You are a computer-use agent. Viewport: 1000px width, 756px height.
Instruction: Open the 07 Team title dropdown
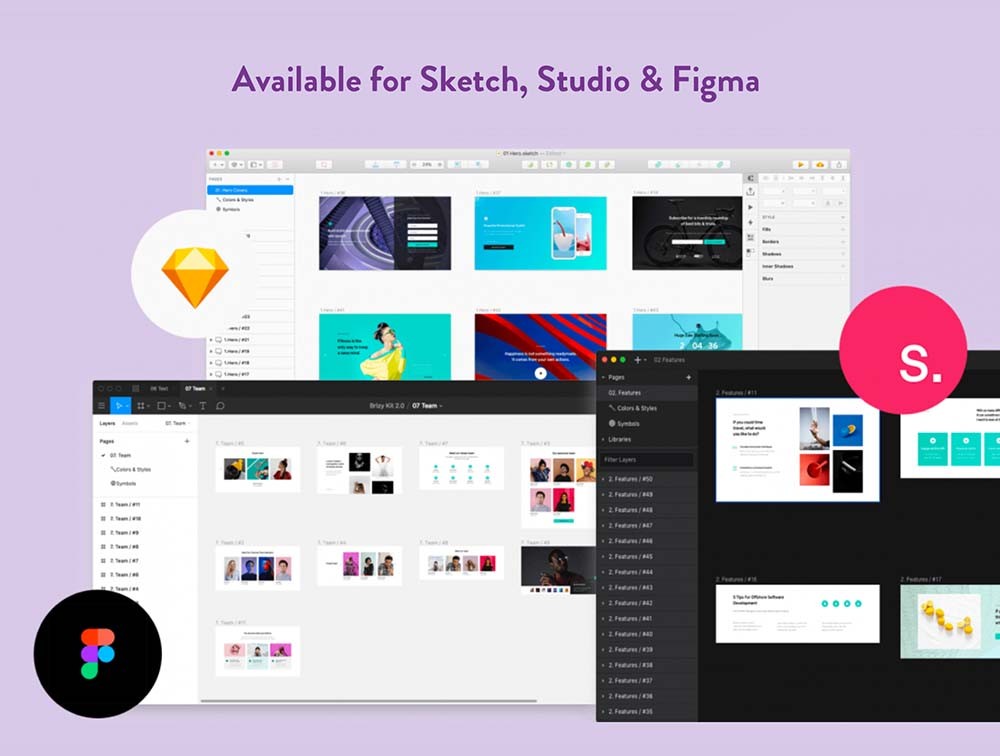pyautogui.click(x=427, y=406)
